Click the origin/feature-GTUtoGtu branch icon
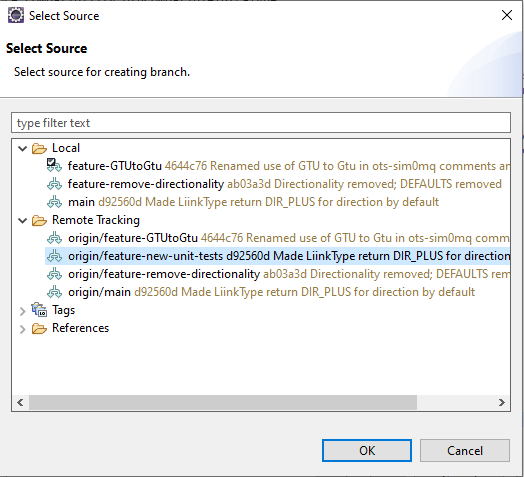 point(54,238)
